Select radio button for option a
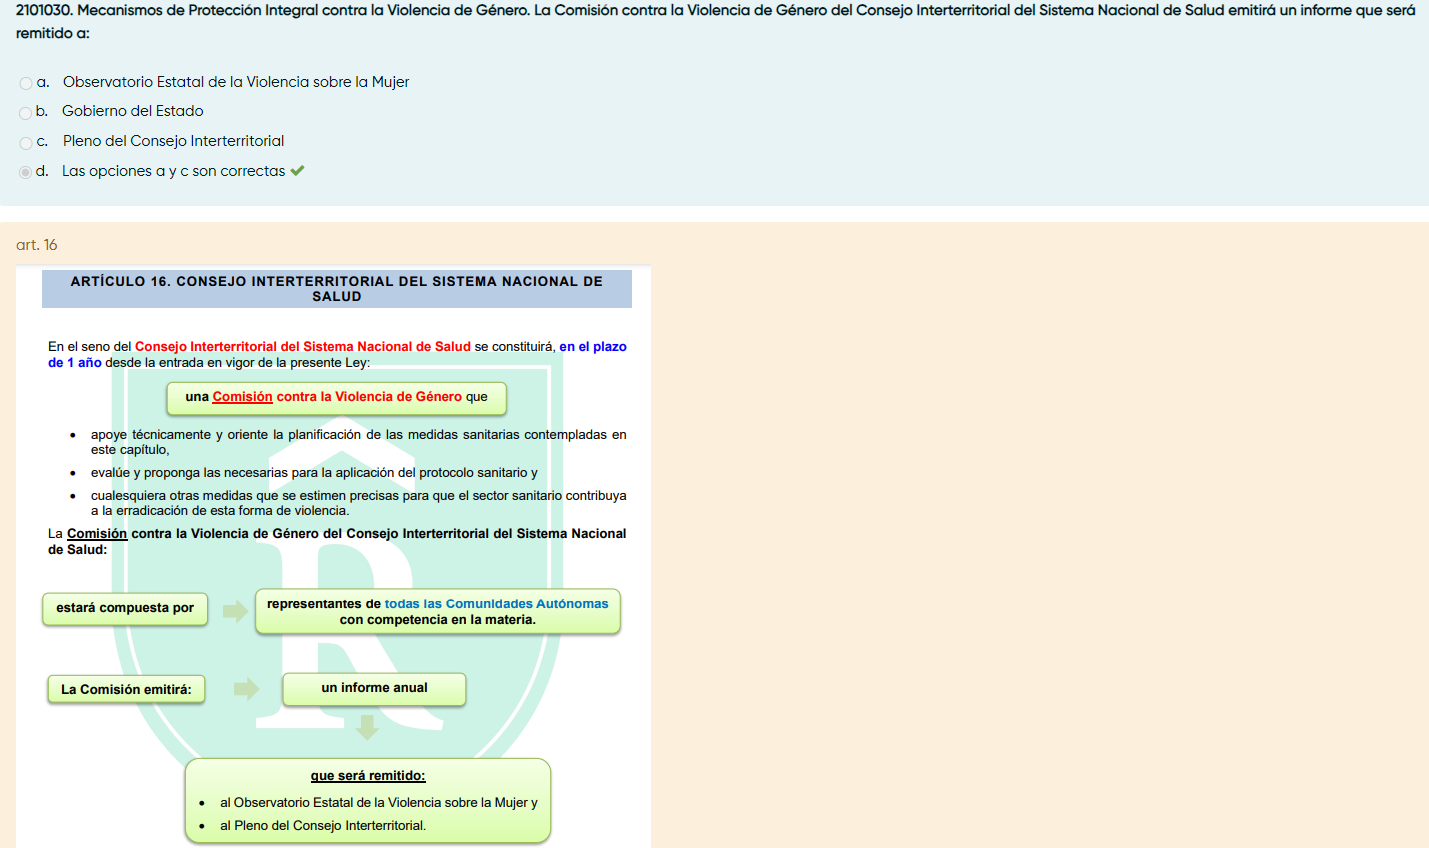1429x848 pixels. (26, 83)
